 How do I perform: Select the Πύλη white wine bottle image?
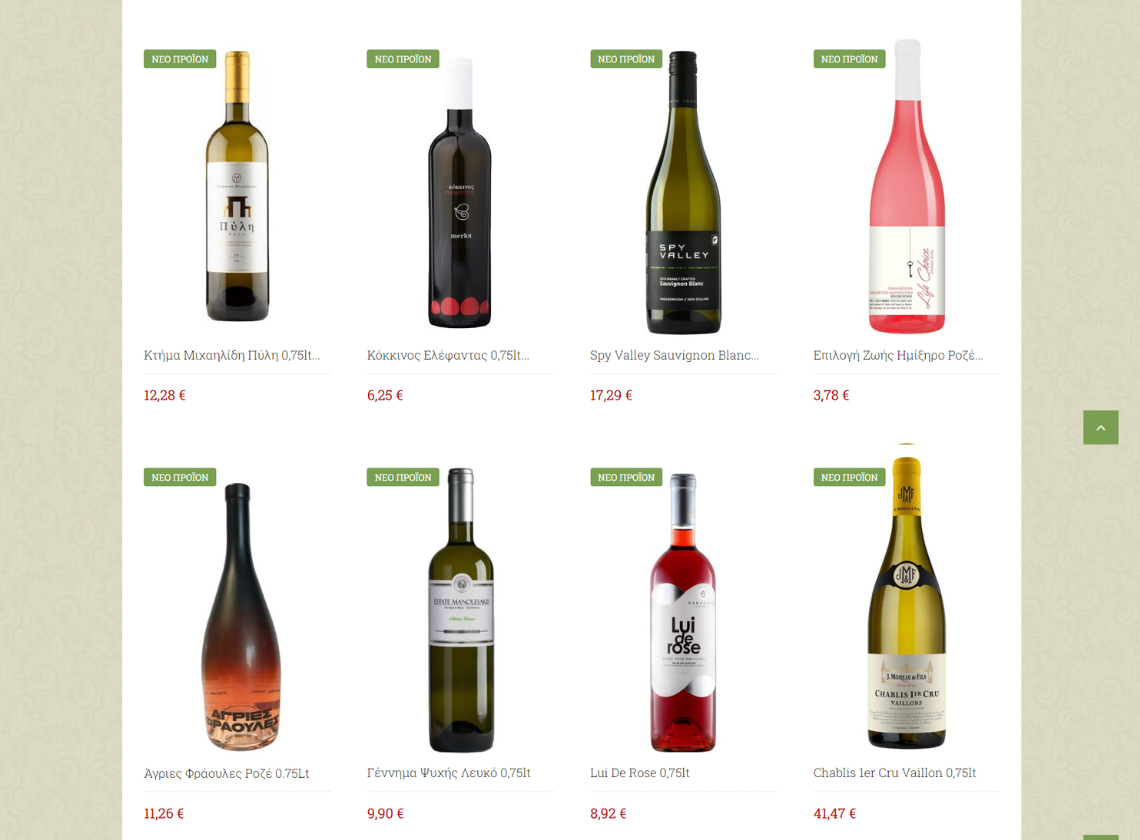click(237, 186)
